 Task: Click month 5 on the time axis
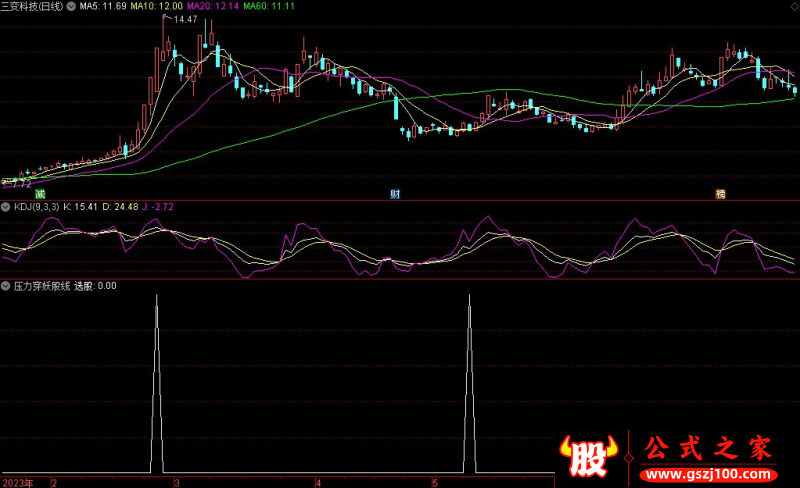point(435,482)
